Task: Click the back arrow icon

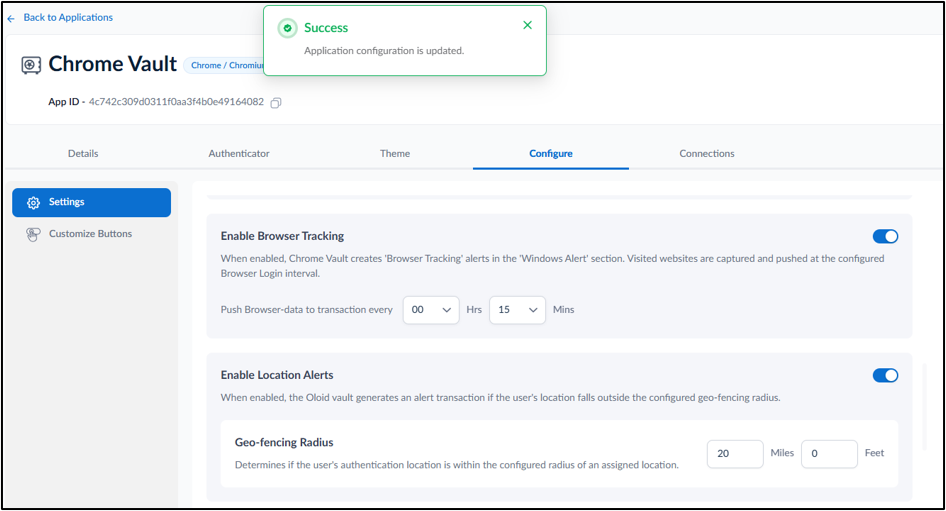Action: [11, 19]
